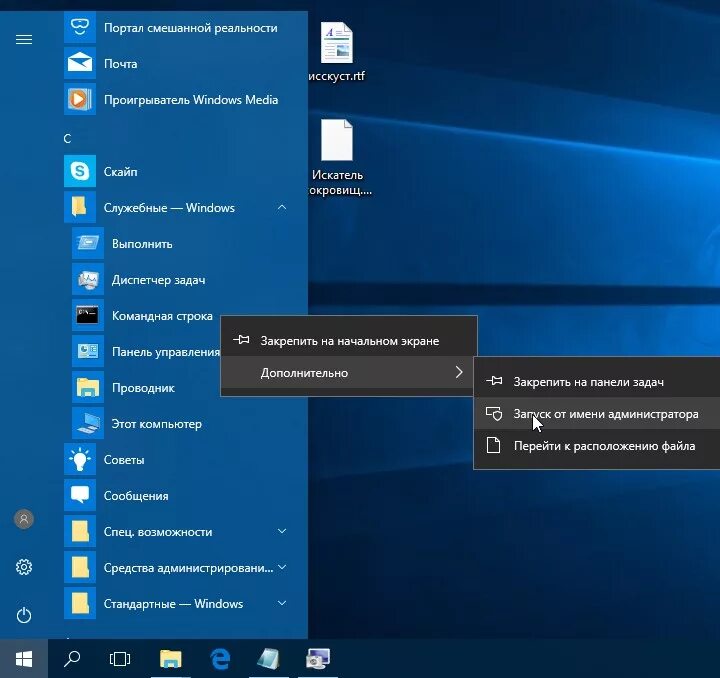Open the Диспетчер задач icon
The height and width of the screenshot is (678, 720).
88,279
